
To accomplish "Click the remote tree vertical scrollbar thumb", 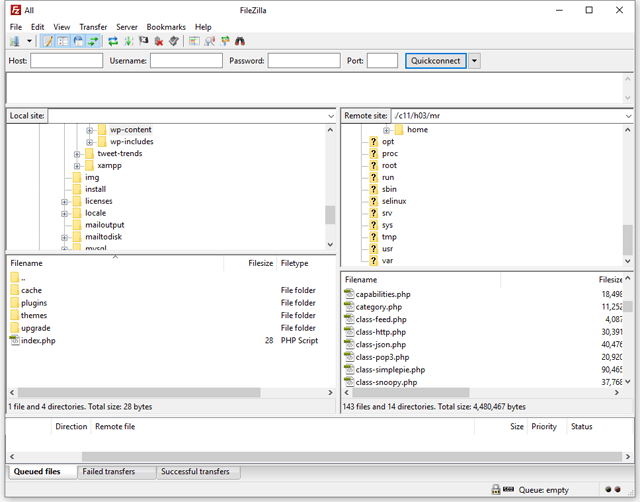I will (628, 240).
